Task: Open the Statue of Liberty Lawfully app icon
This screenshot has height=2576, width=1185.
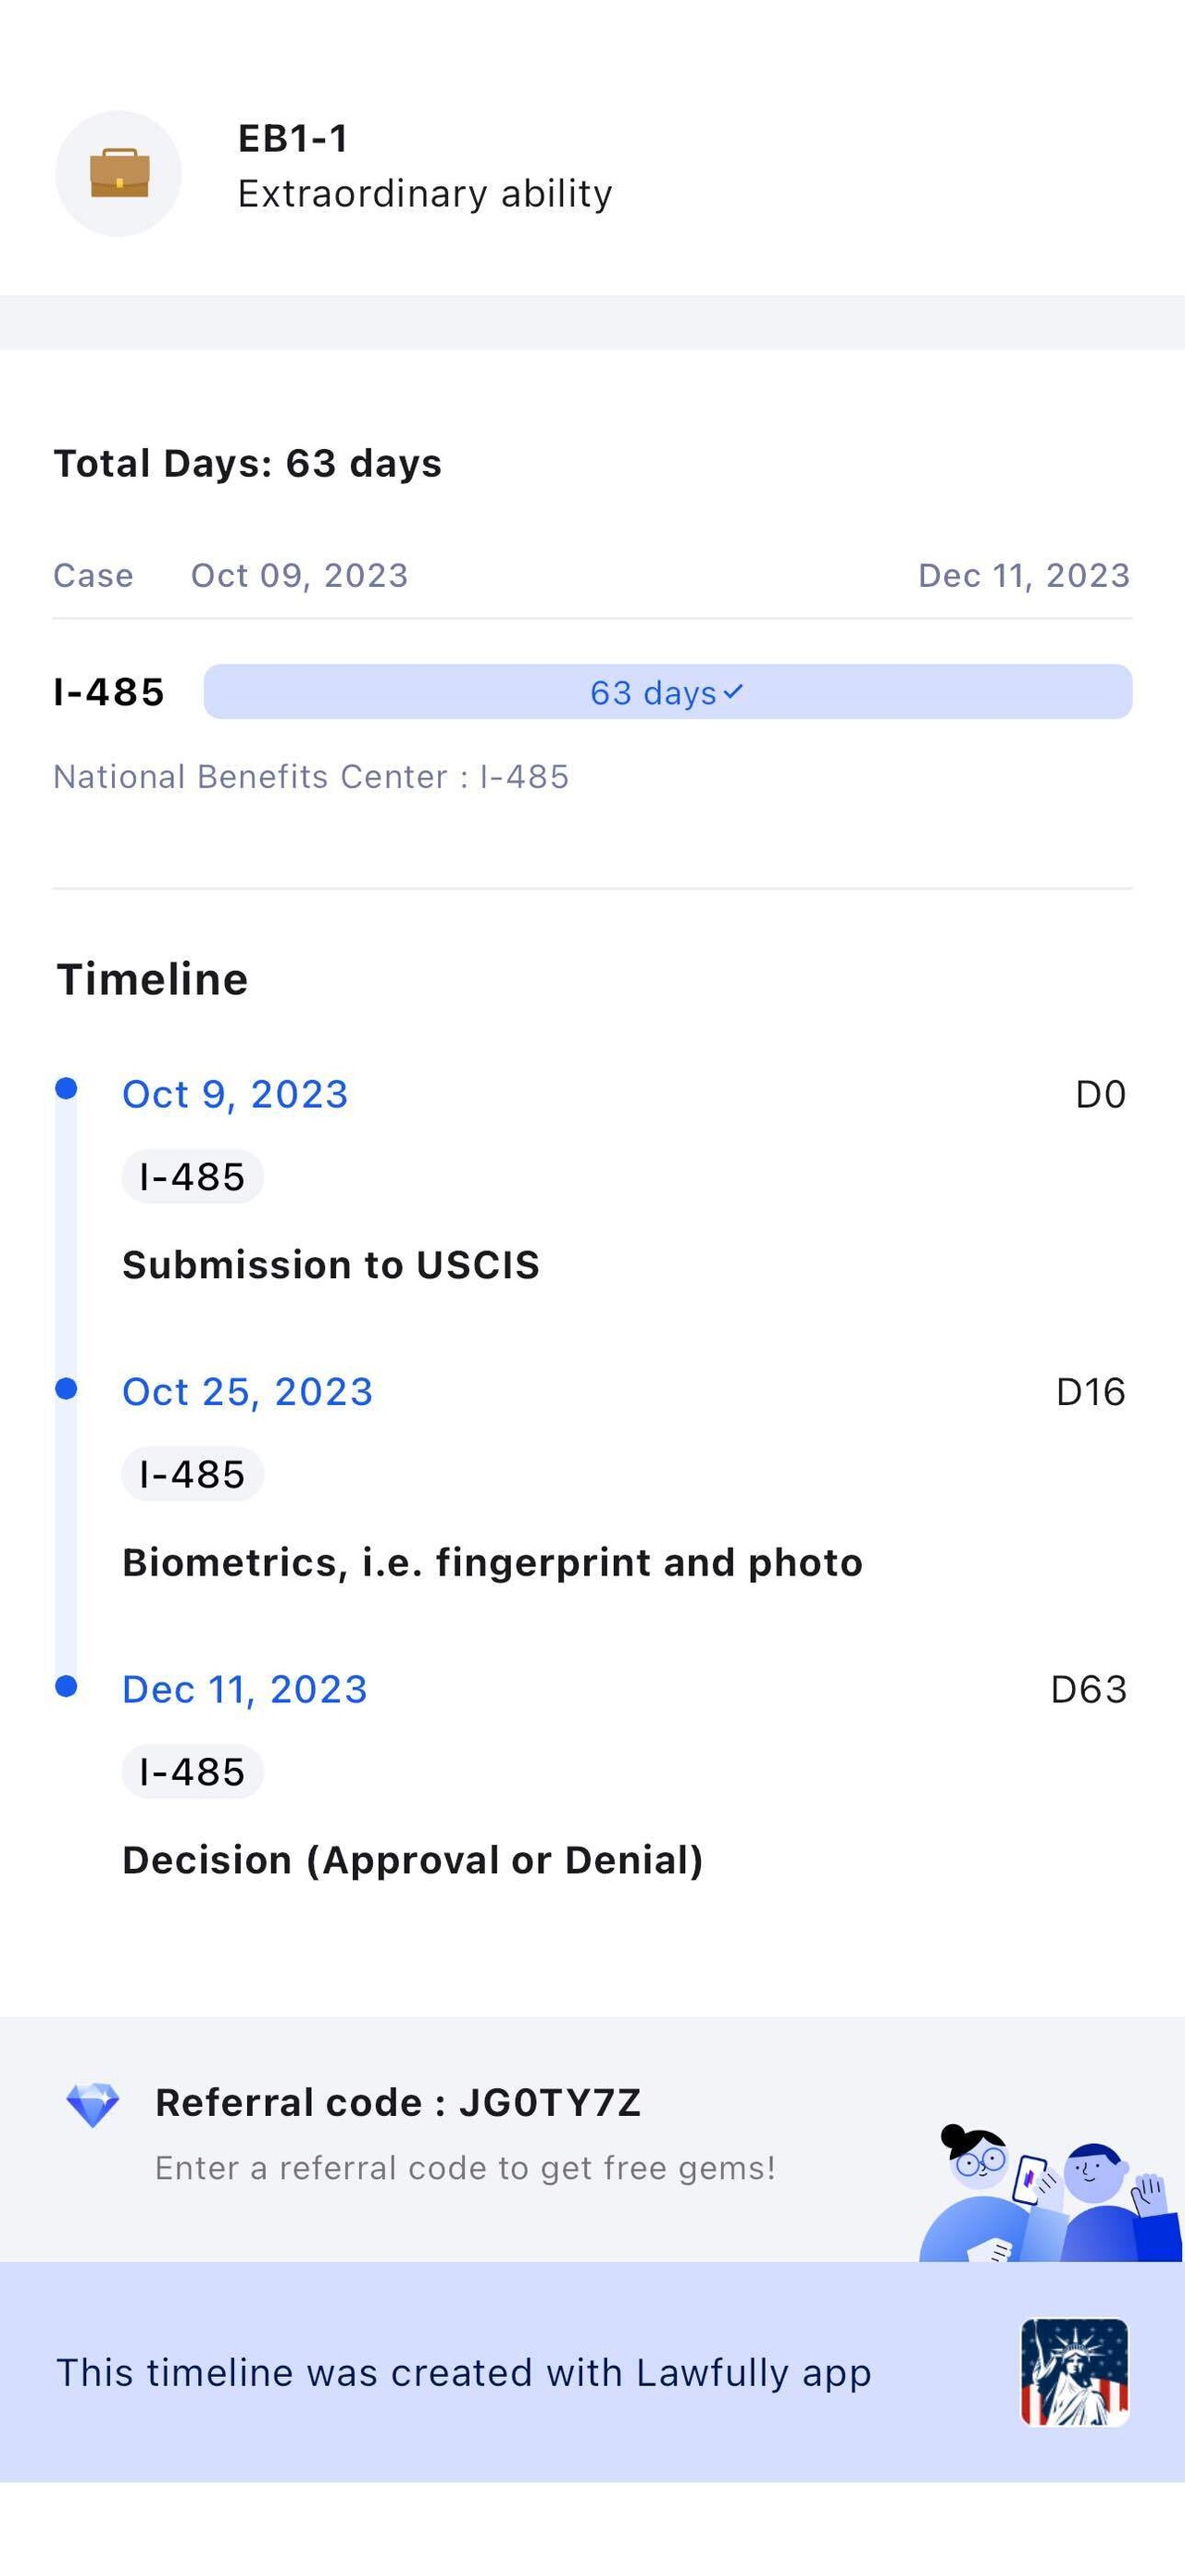Action: click(1074, 2372)
